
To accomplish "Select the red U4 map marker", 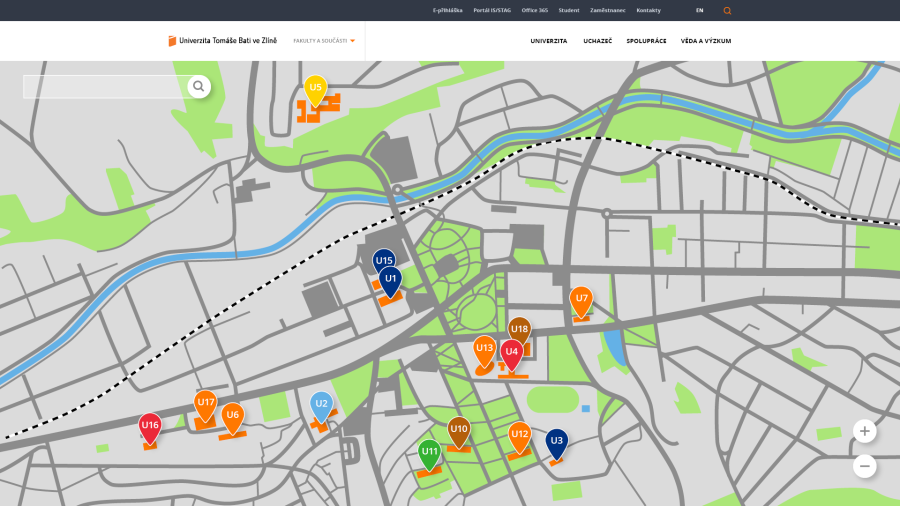I will (511, 352).
